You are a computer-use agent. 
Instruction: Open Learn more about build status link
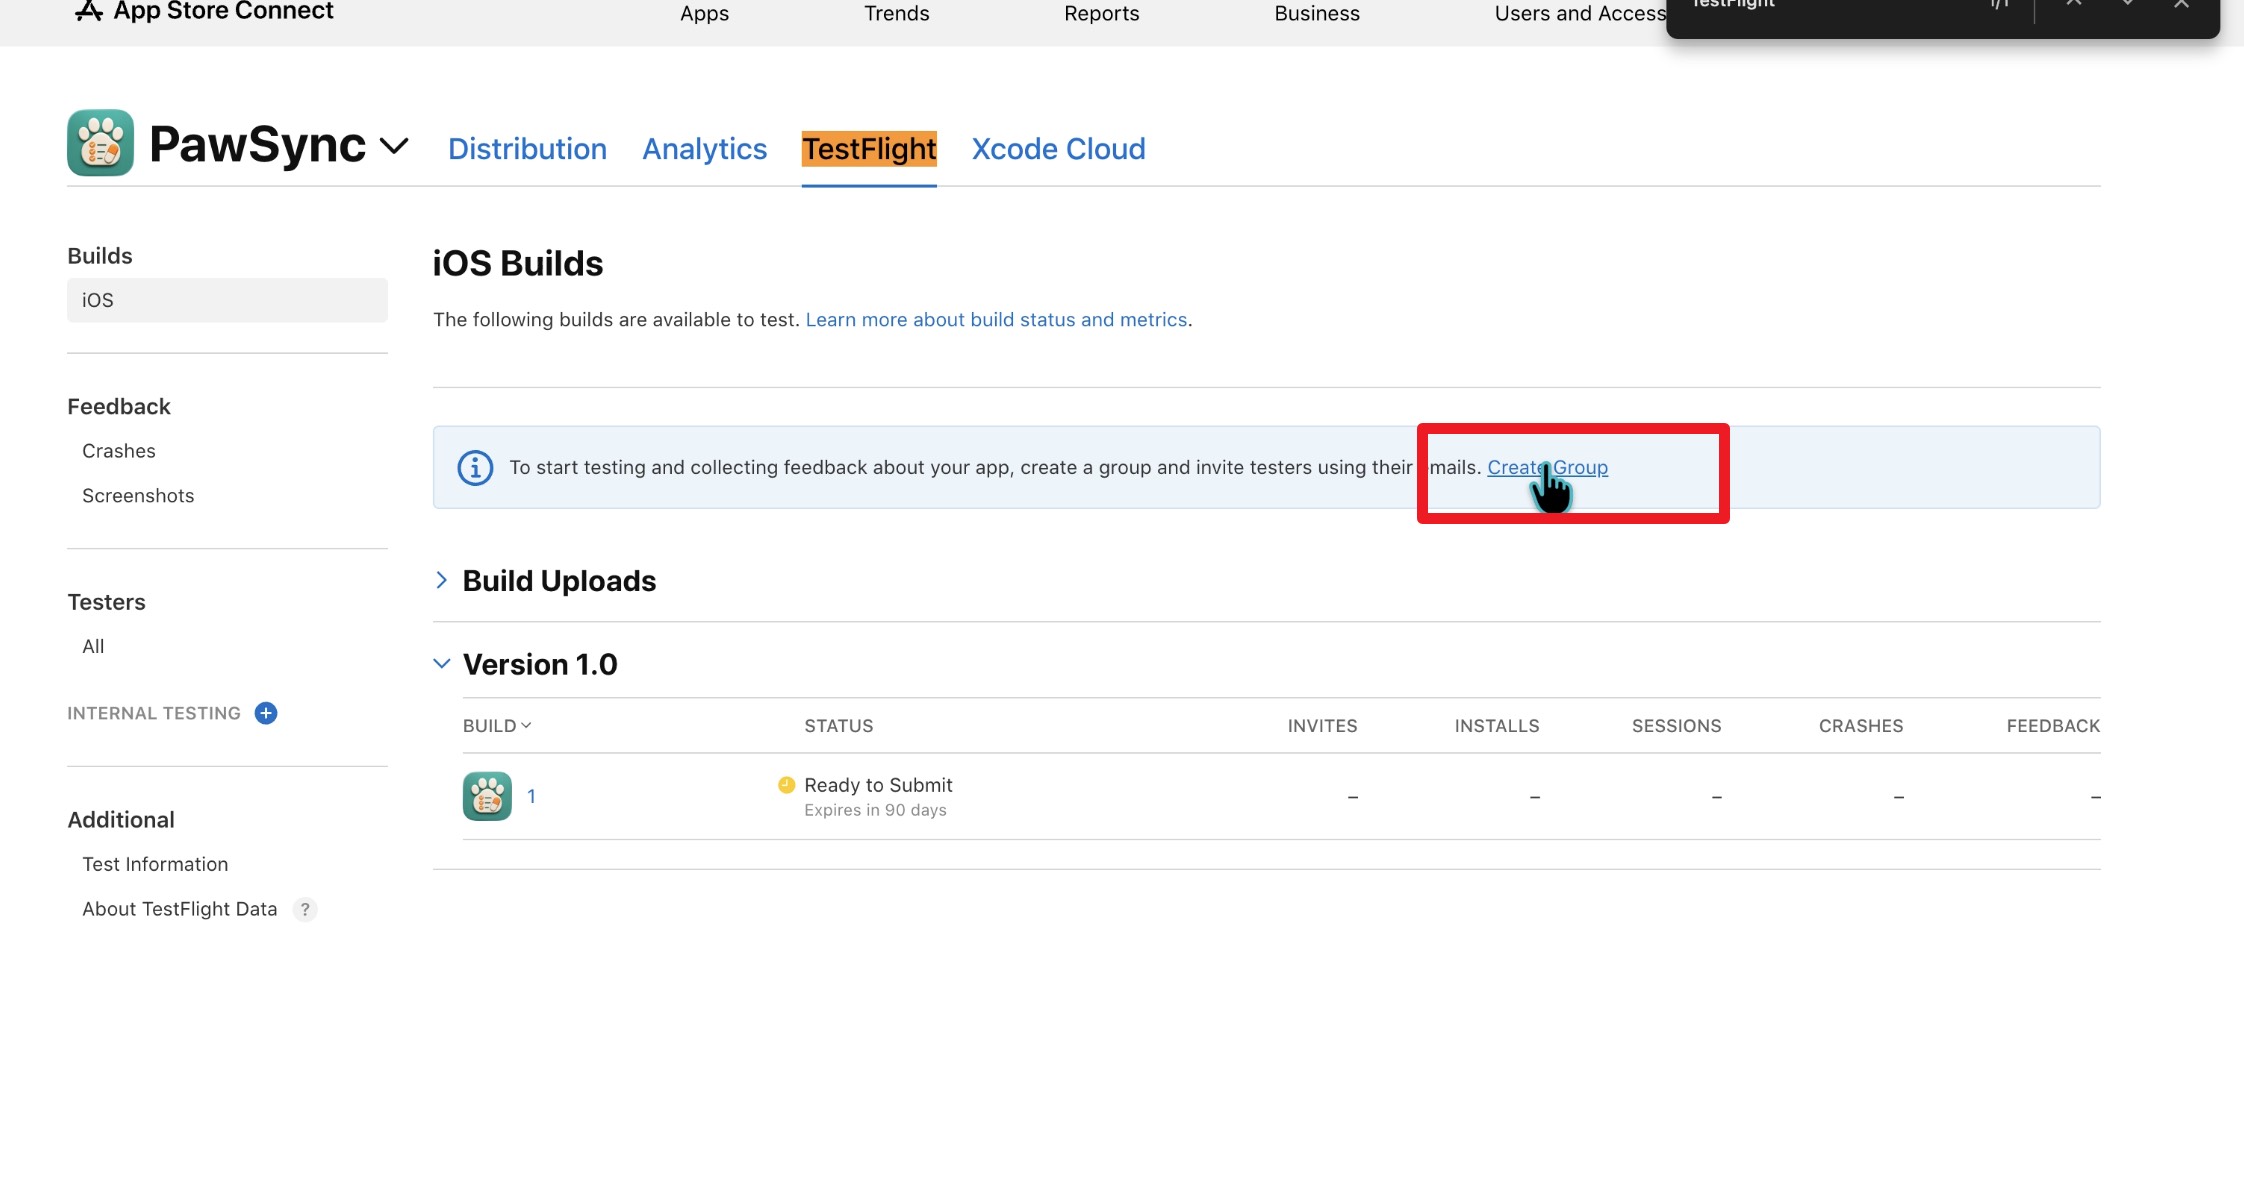tap(996, 320)
